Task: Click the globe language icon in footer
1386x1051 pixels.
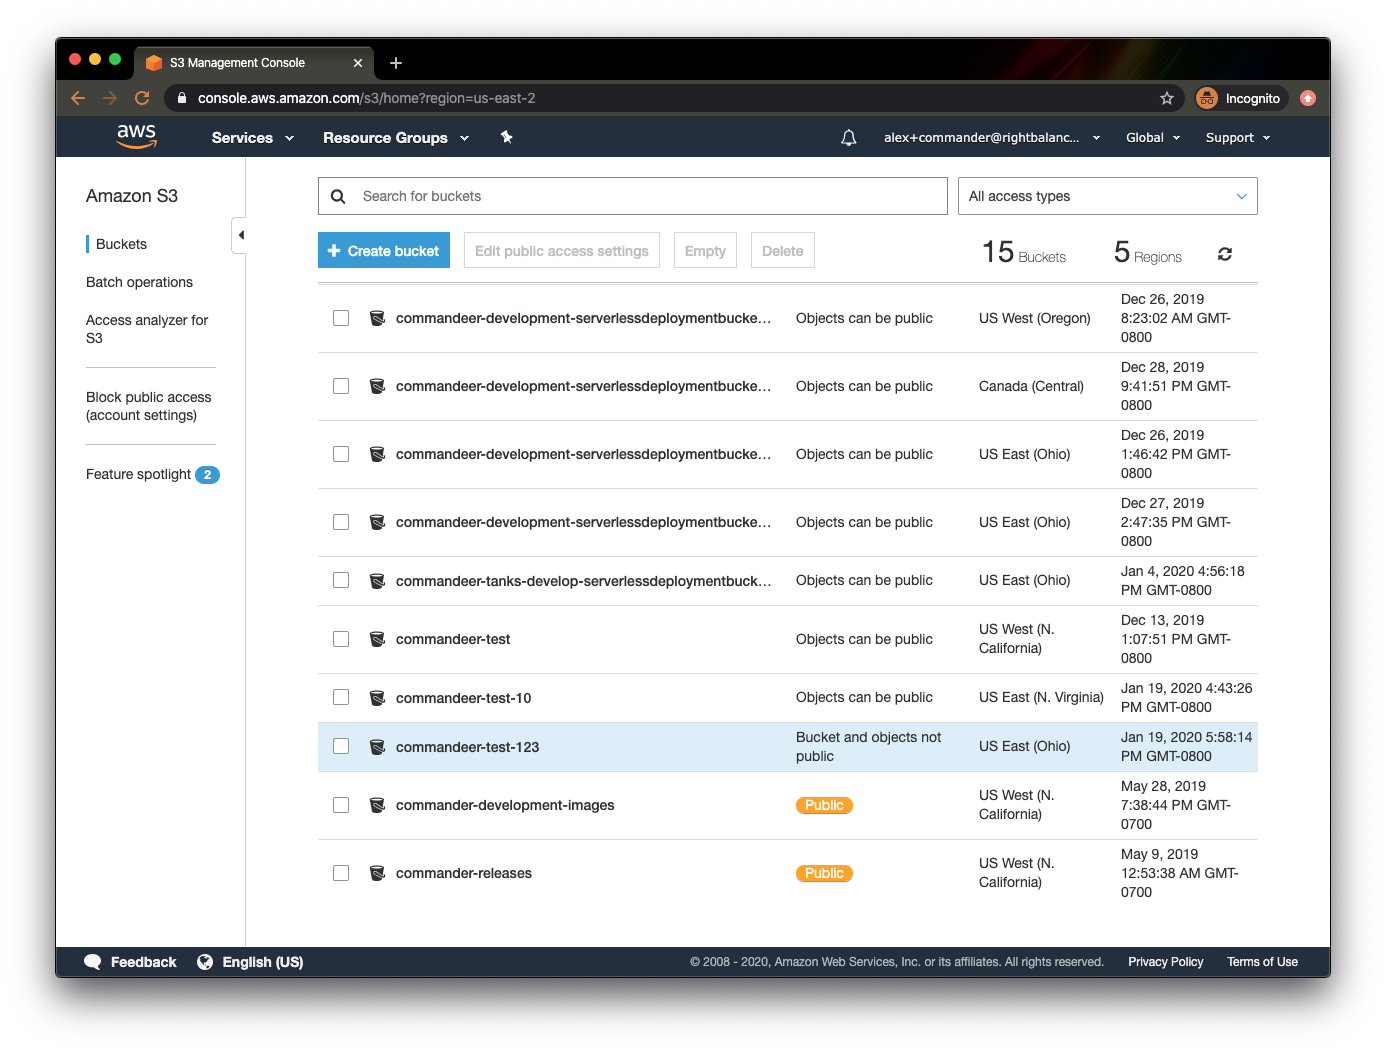Action: [205, 962]
